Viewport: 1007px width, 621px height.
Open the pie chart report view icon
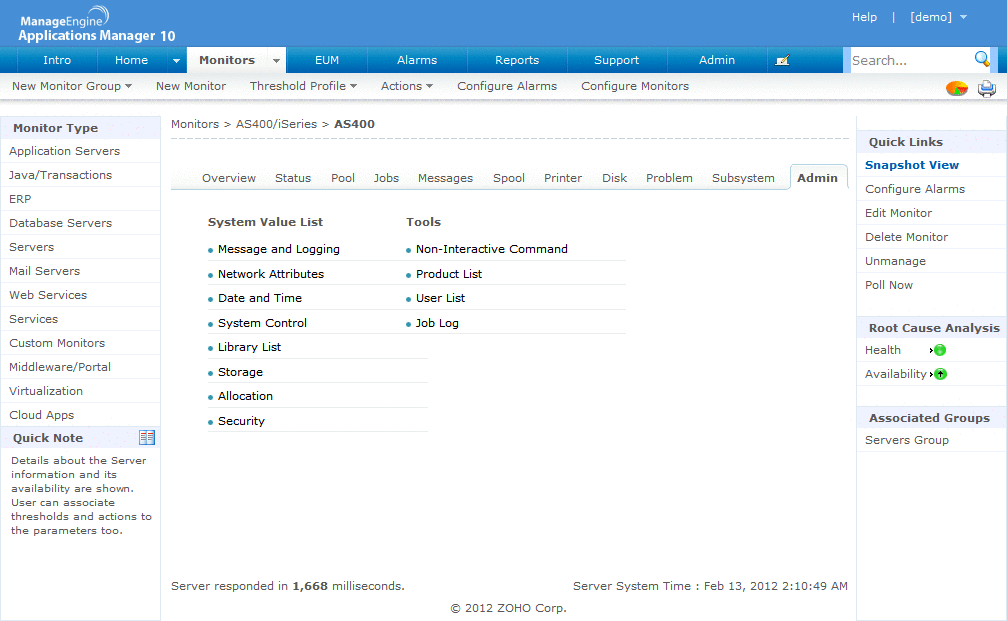[957, 88]
